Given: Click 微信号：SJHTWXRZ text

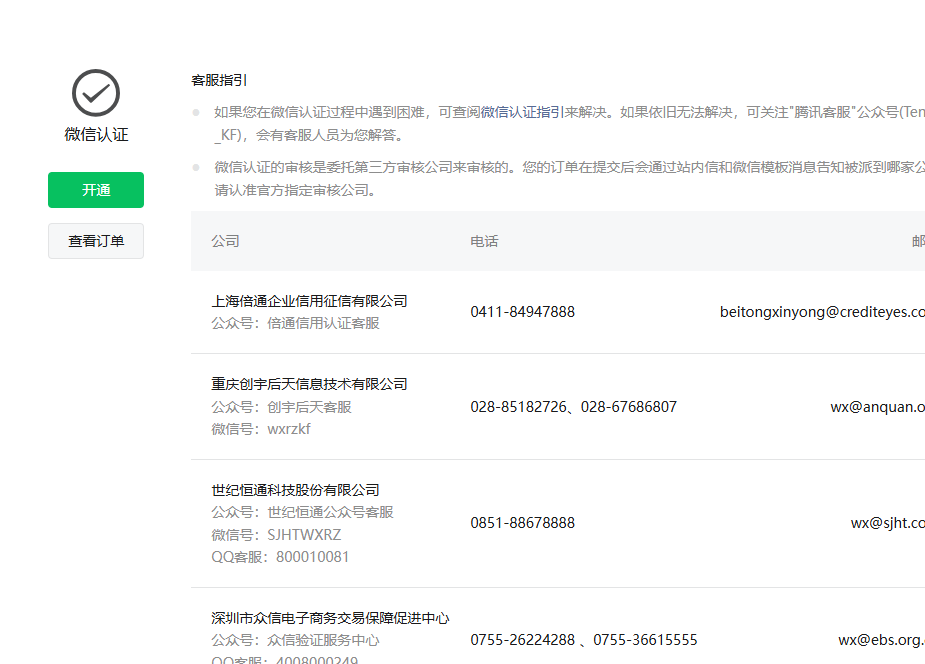Looking at the screenshot, I should point(276,535).
